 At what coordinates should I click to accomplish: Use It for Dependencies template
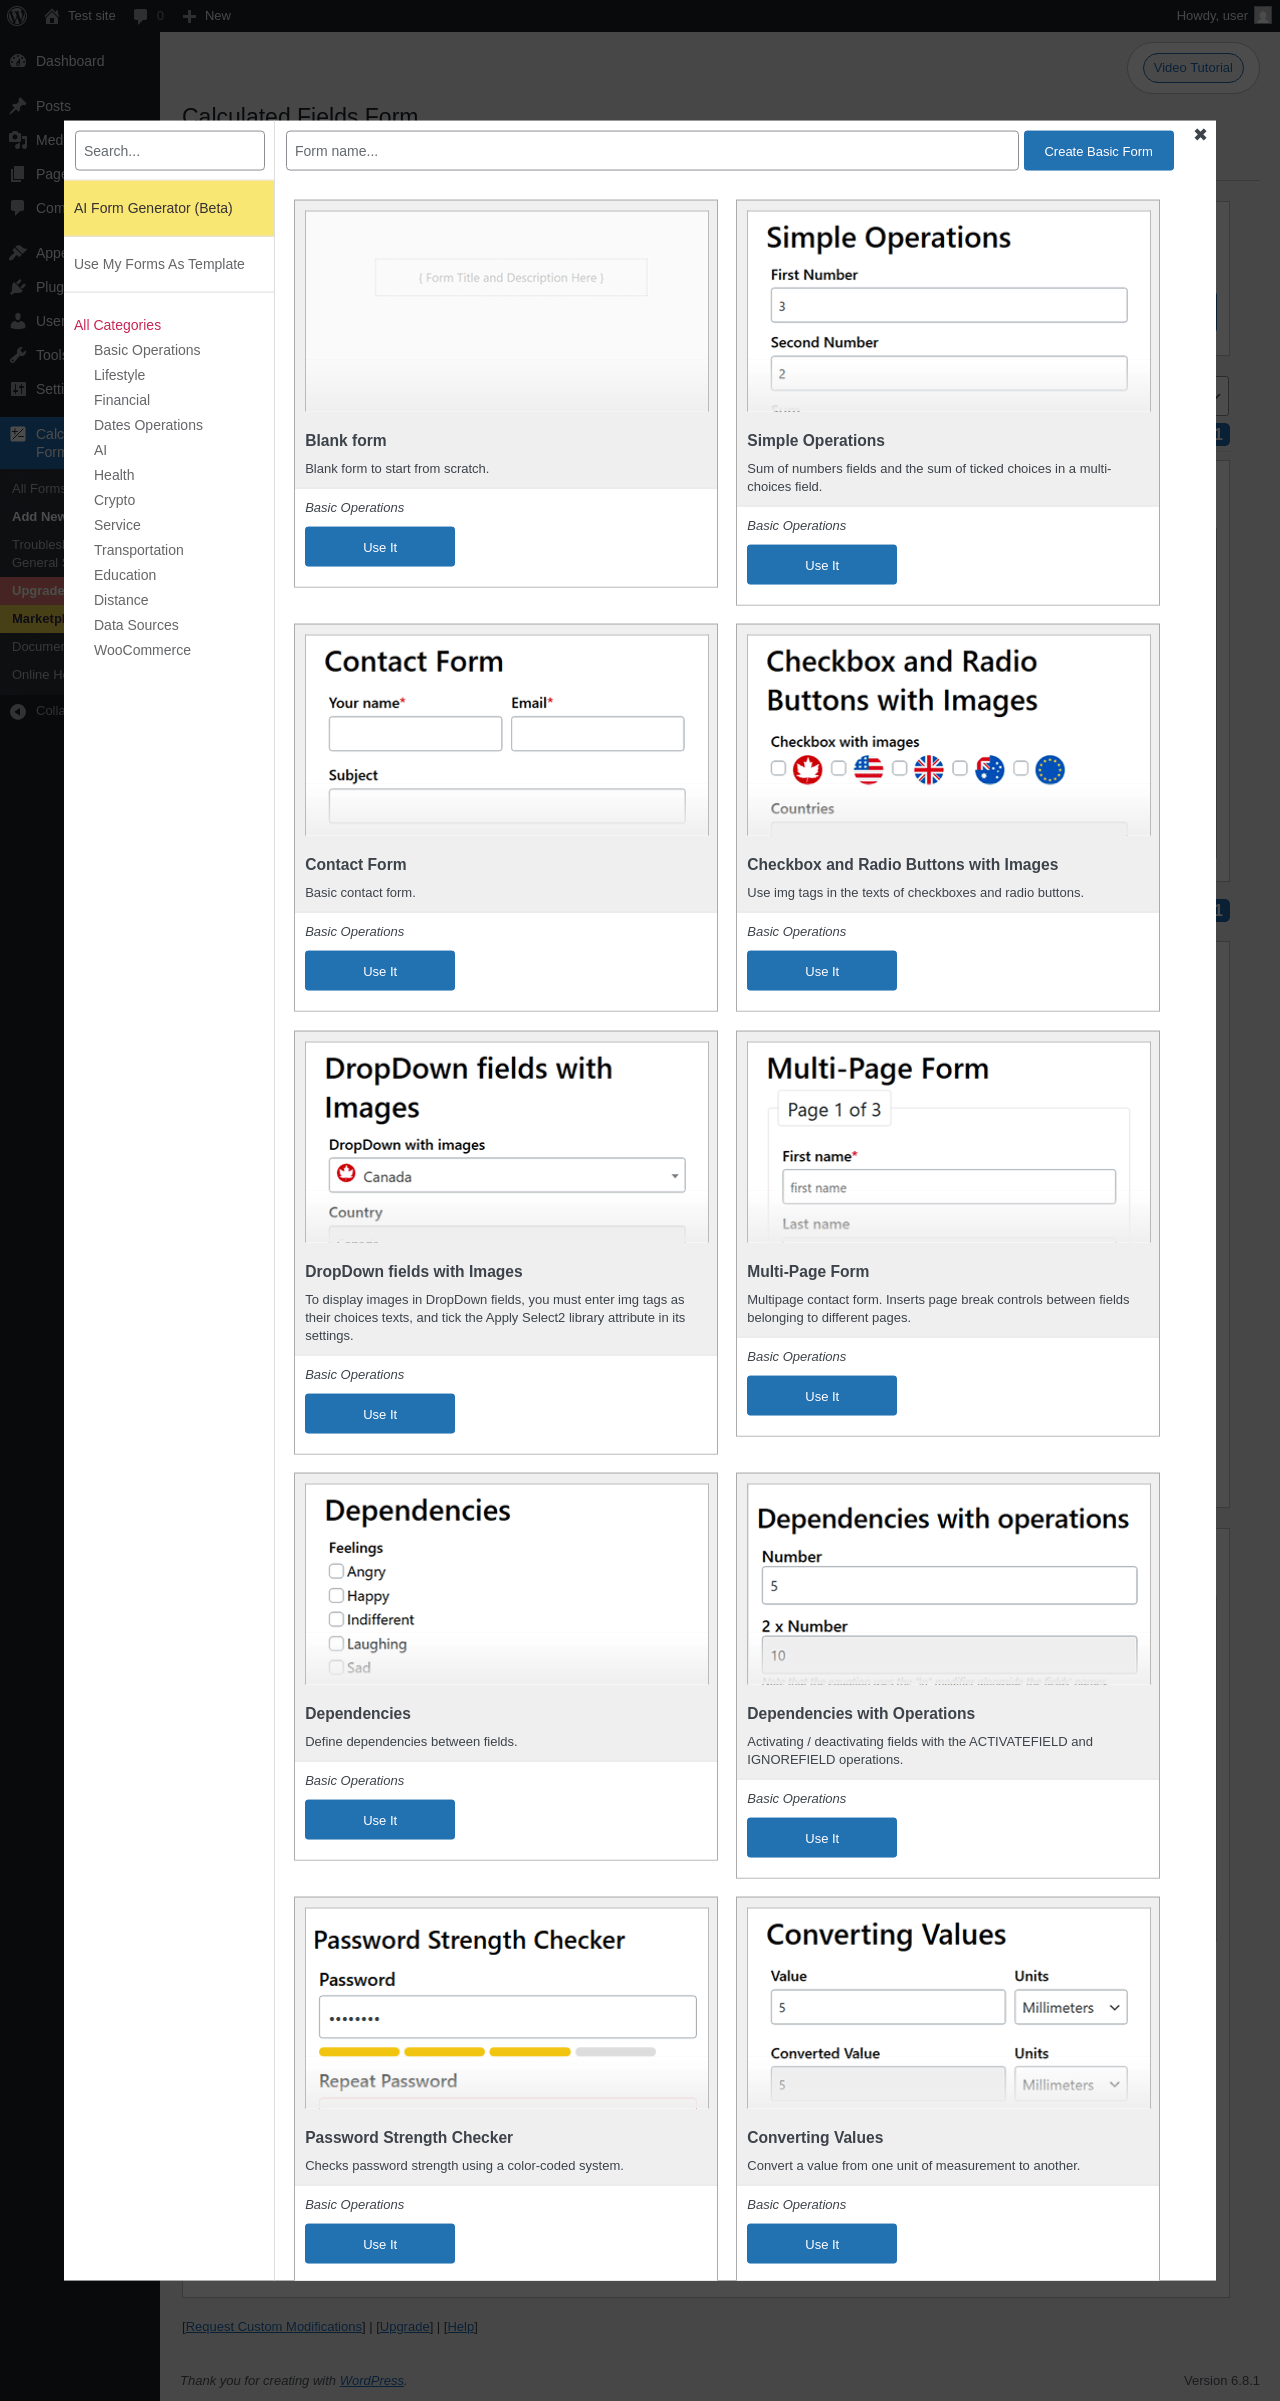[x=380, y=1820]
